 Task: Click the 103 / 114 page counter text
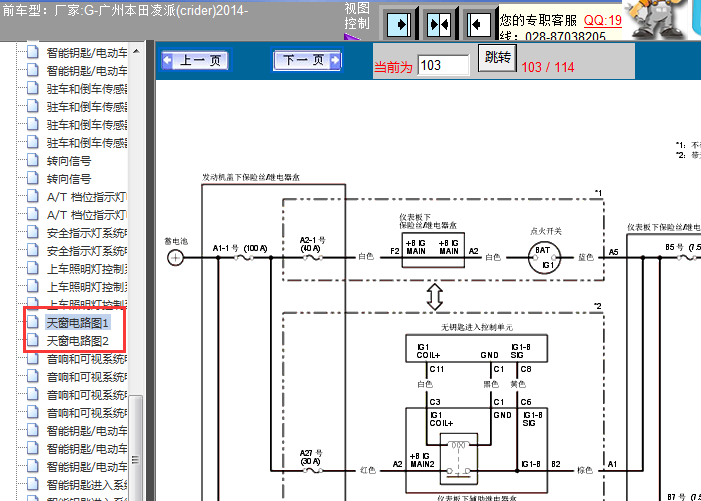(548, 67)
